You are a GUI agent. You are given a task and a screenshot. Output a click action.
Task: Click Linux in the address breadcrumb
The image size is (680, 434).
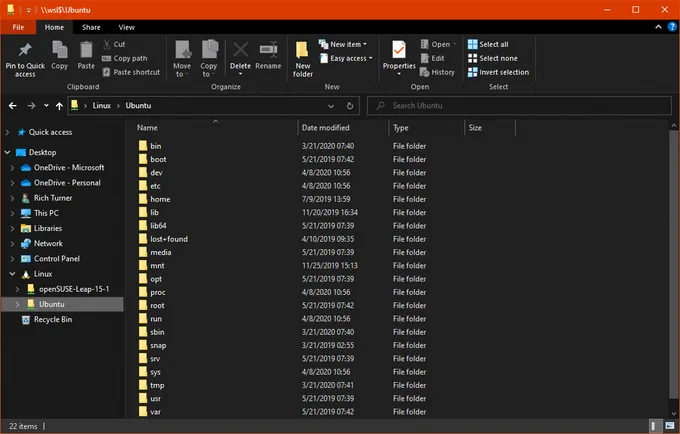point(101,105)
